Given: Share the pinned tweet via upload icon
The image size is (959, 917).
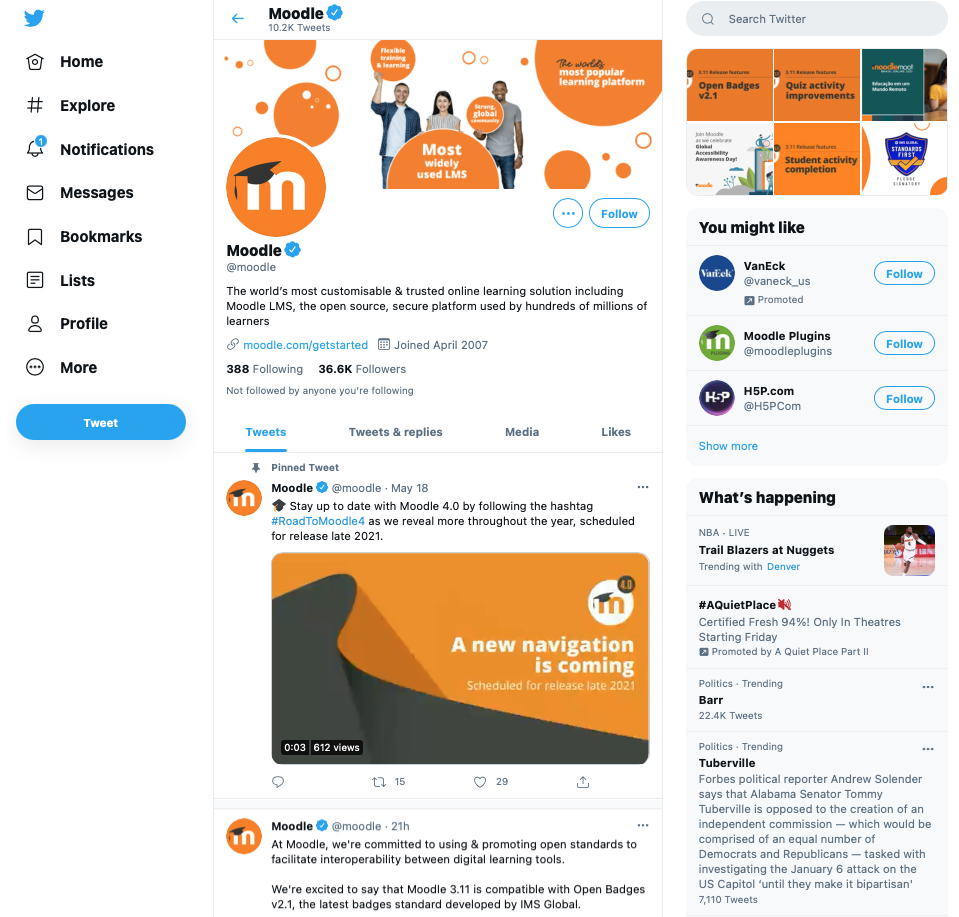Looking at the screenshot, I should [x=583, y=782].
